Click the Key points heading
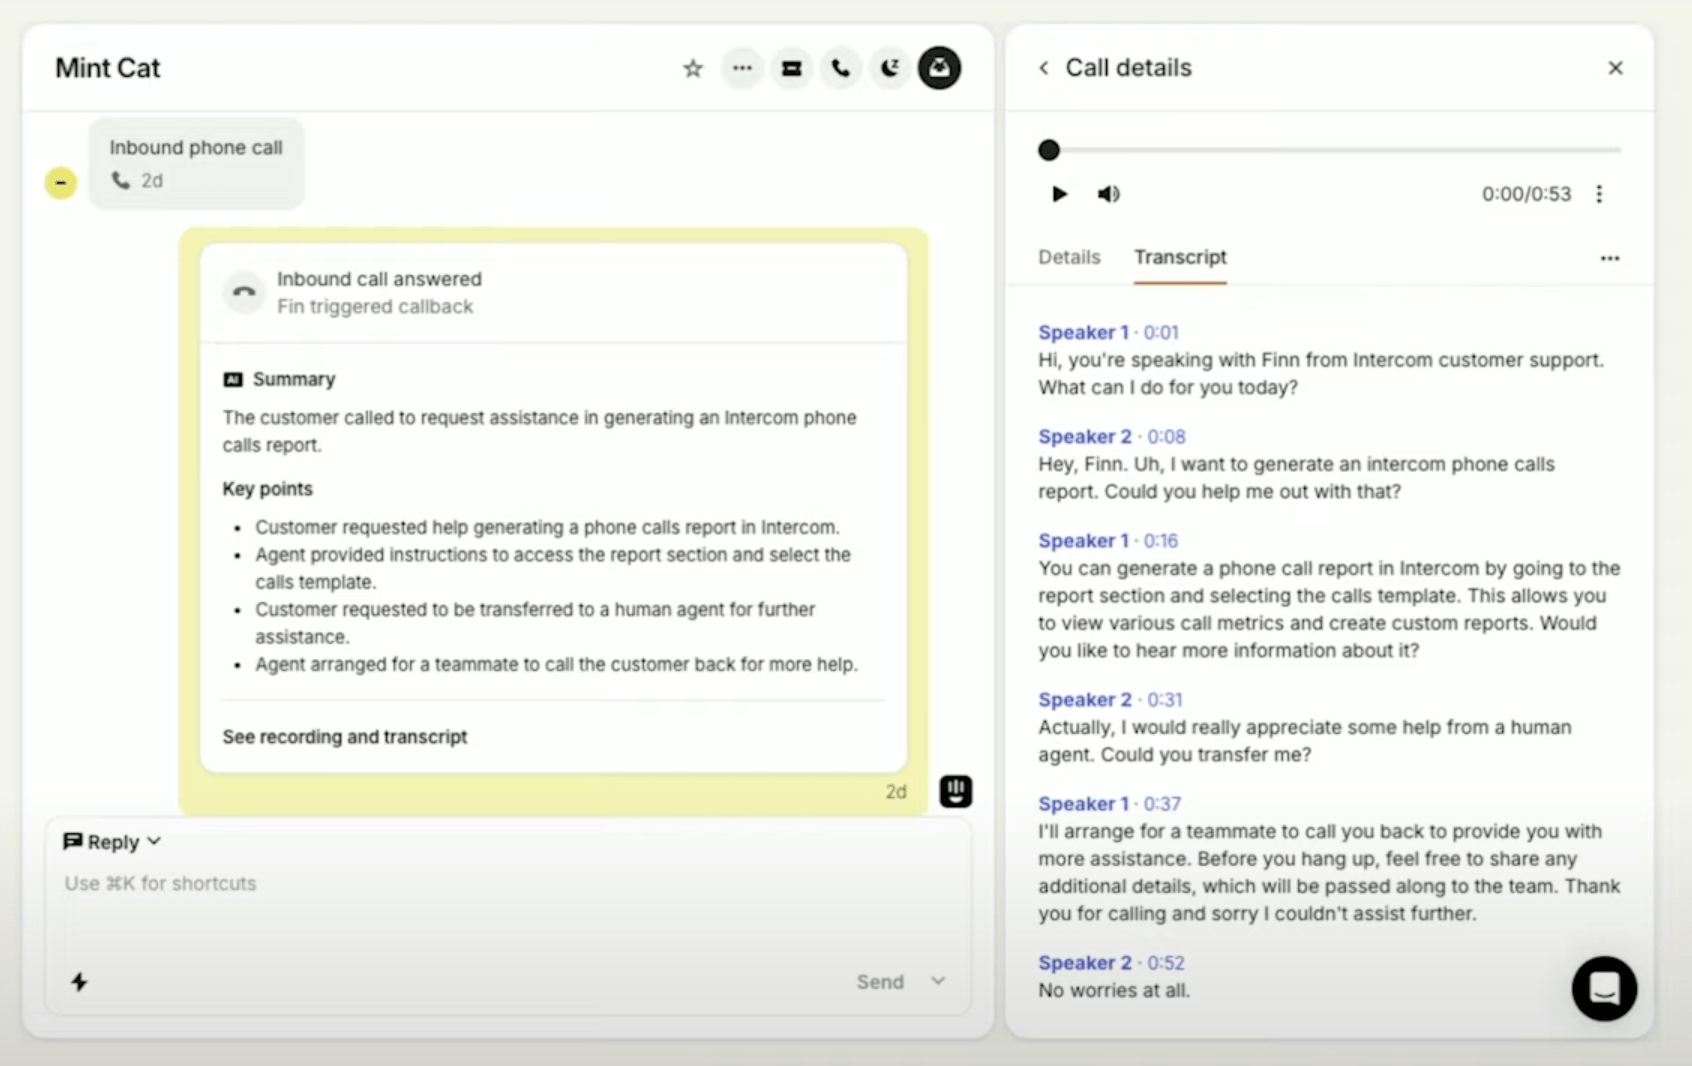The height and width of the screenshot is (1066, 1692). coord(267,489)
